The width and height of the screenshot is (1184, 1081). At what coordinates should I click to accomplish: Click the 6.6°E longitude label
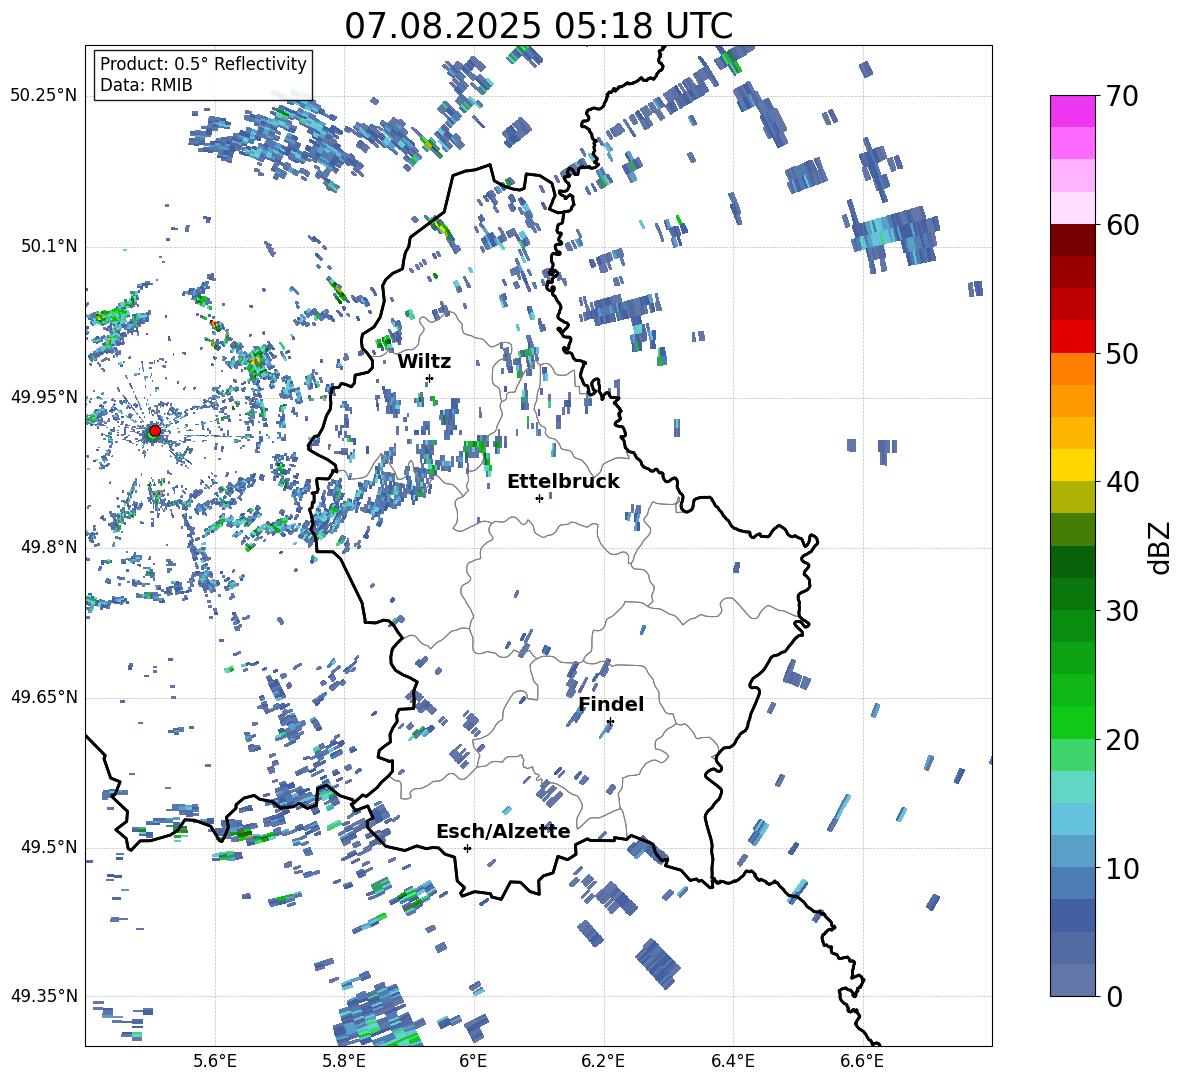click(x=862, y=1061)
